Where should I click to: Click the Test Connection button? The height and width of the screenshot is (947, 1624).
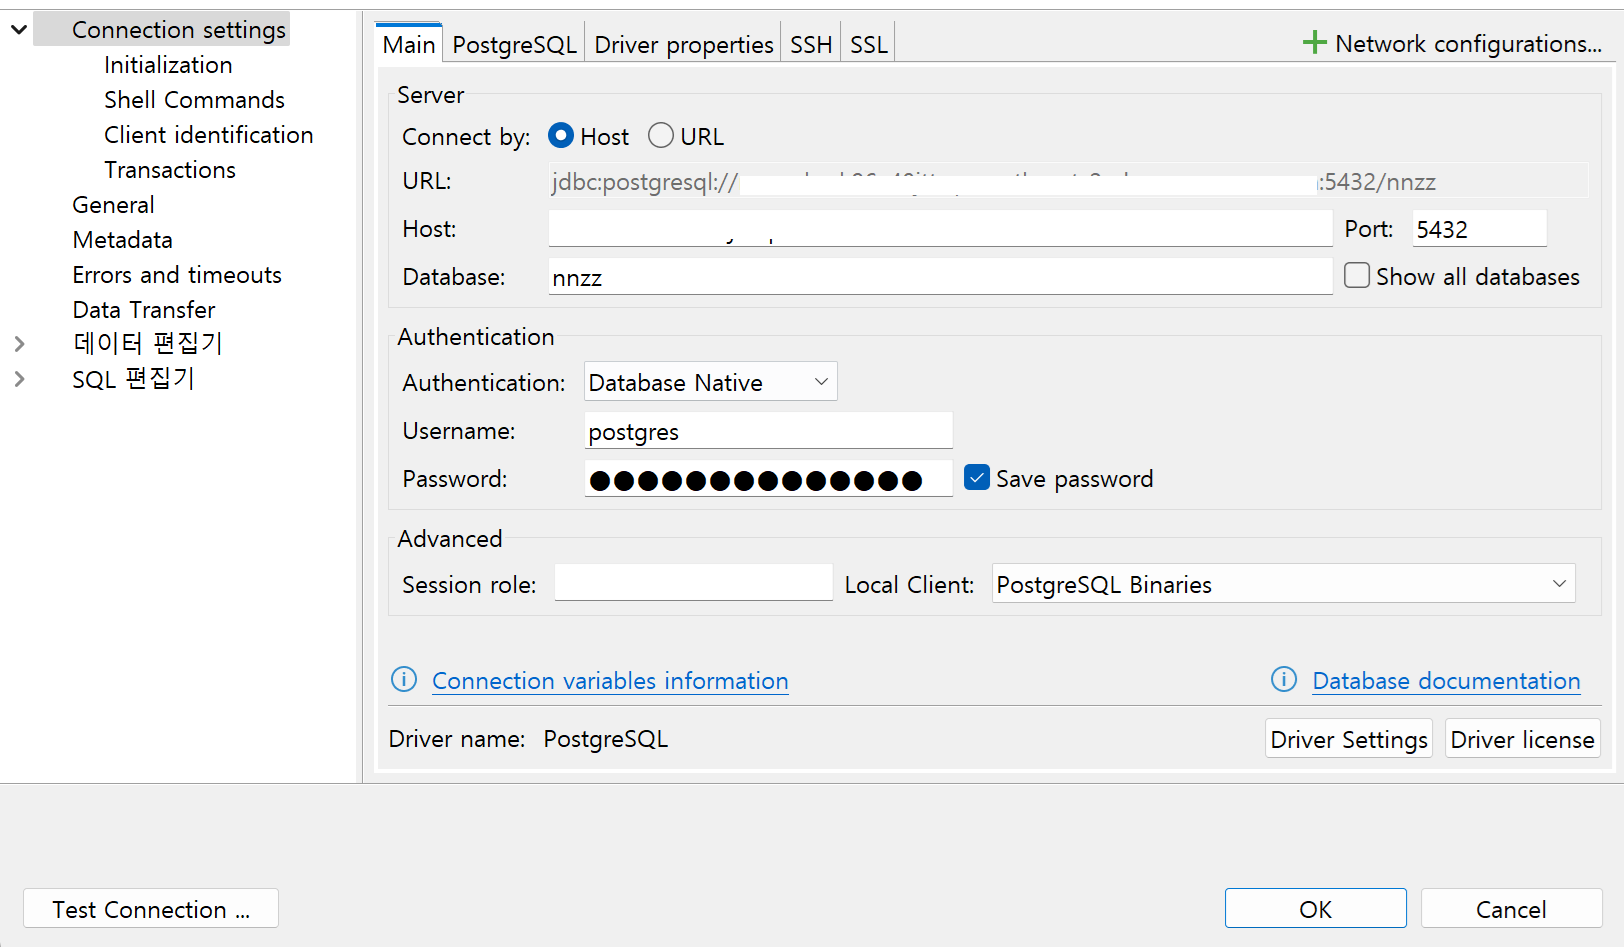click(x=151, y=909)
